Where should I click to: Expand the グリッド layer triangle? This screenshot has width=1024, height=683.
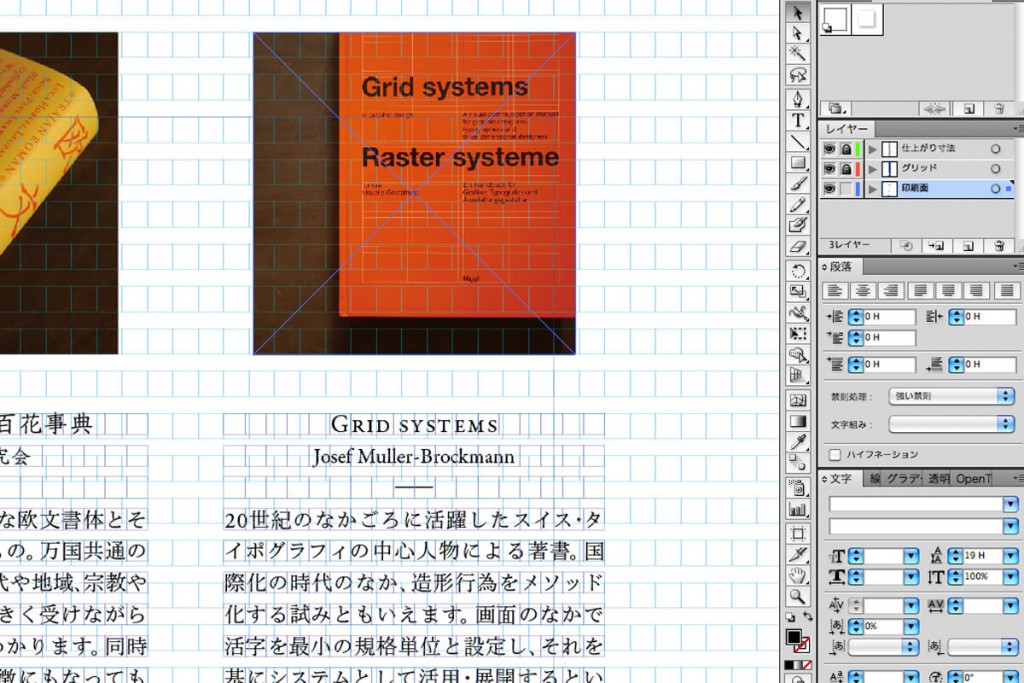click(x=872, y=169)
